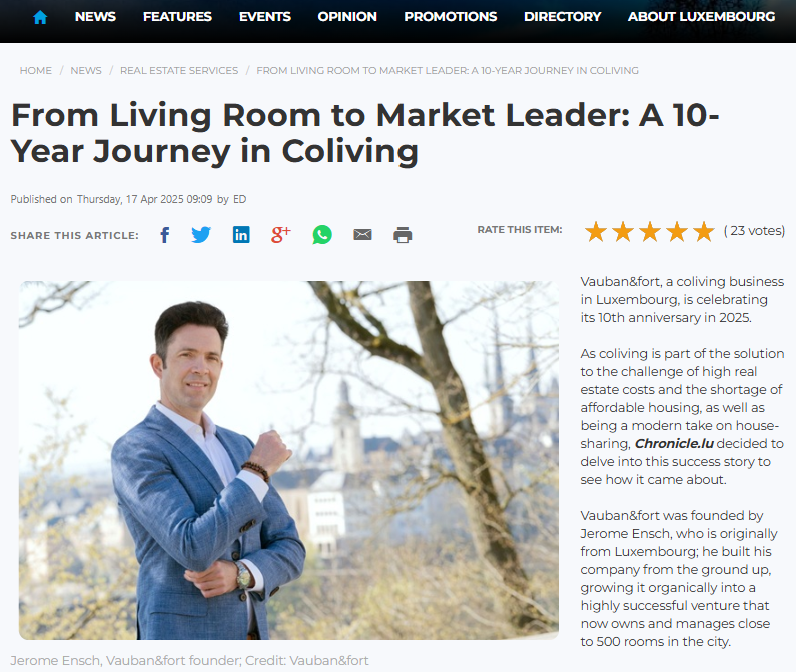Open the Features menu

[x=177, y=17]
